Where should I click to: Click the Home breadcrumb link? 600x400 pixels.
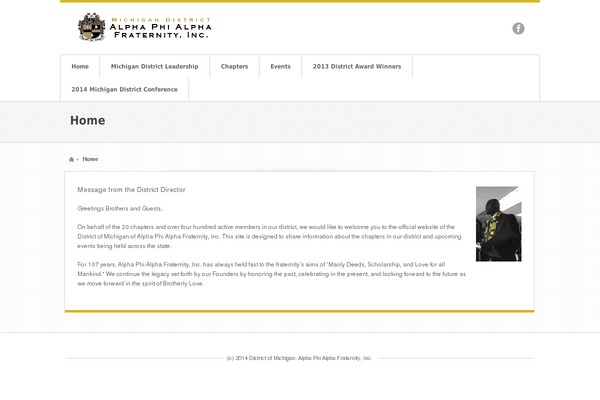[x=90, y=159]
